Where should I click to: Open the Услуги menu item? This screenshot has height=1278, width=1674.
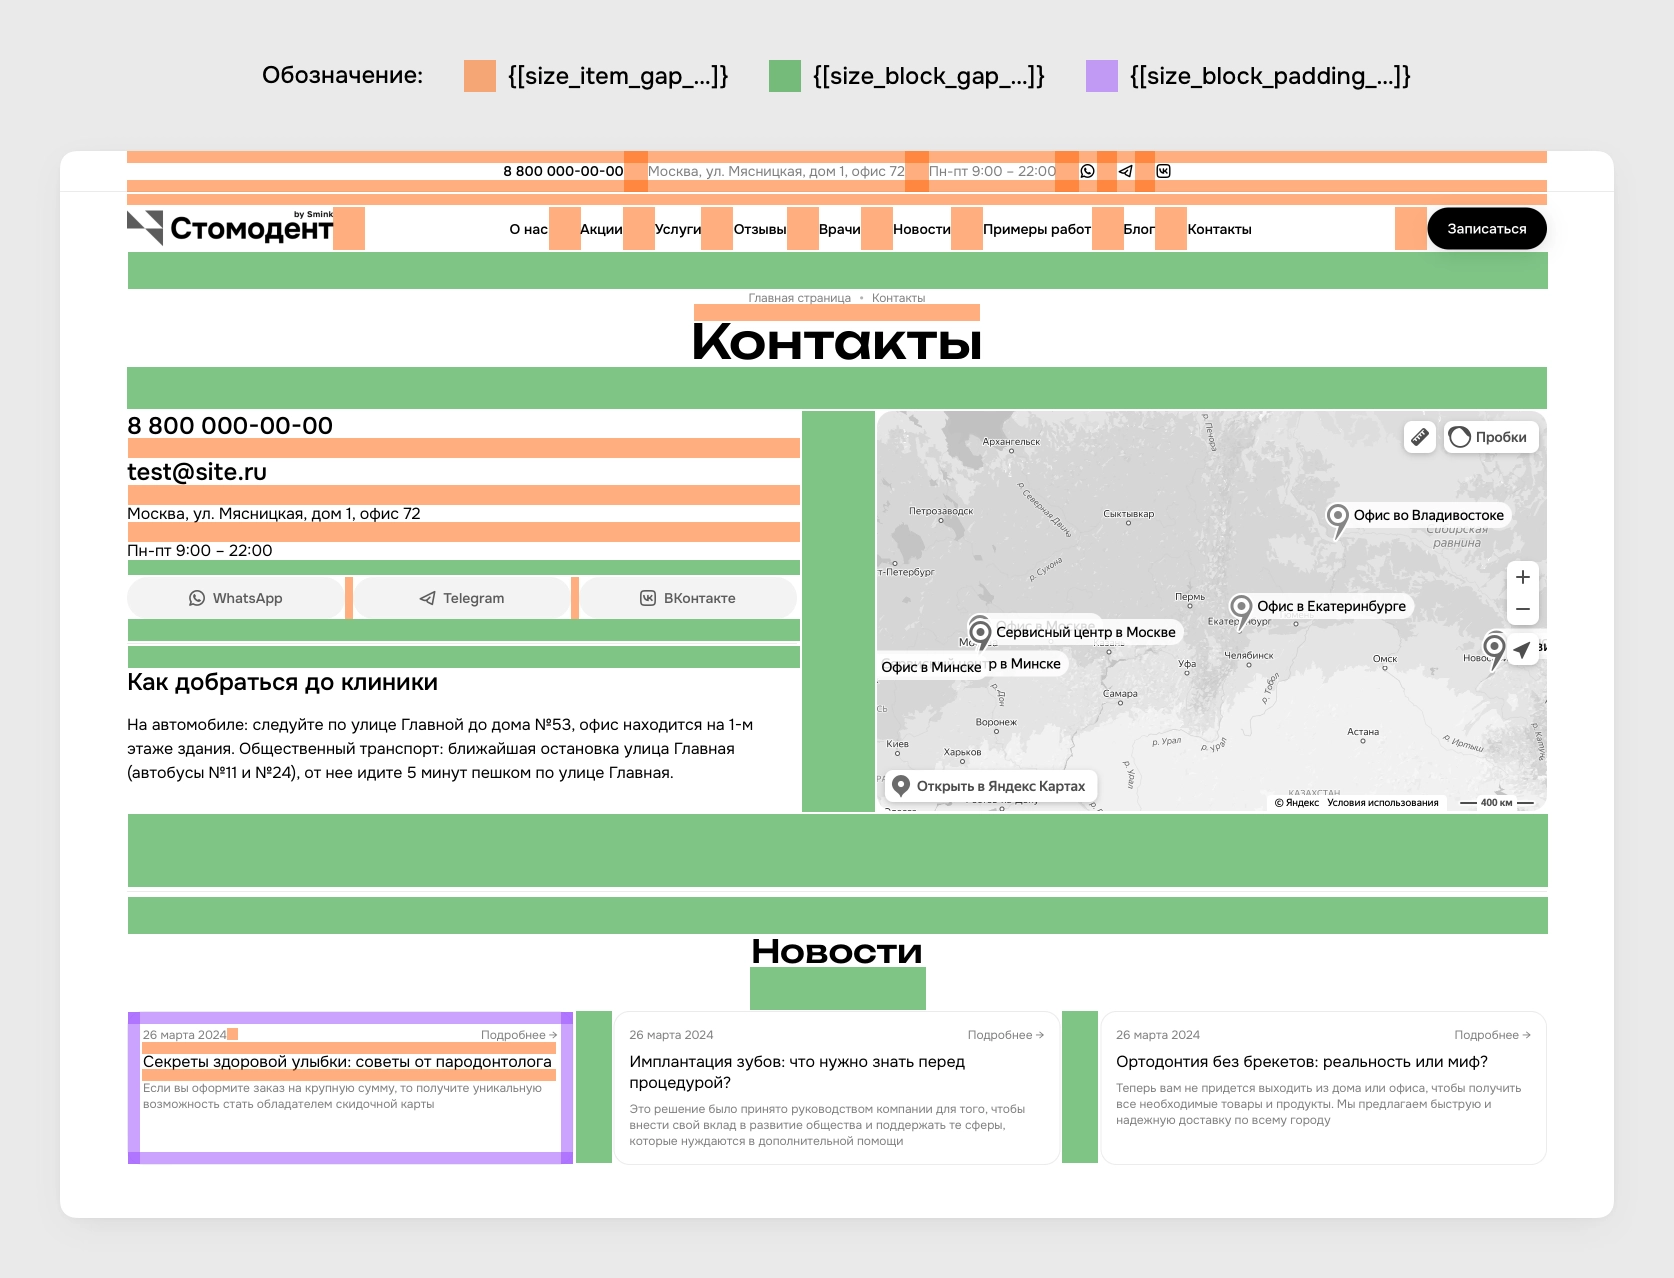point(678,229)
